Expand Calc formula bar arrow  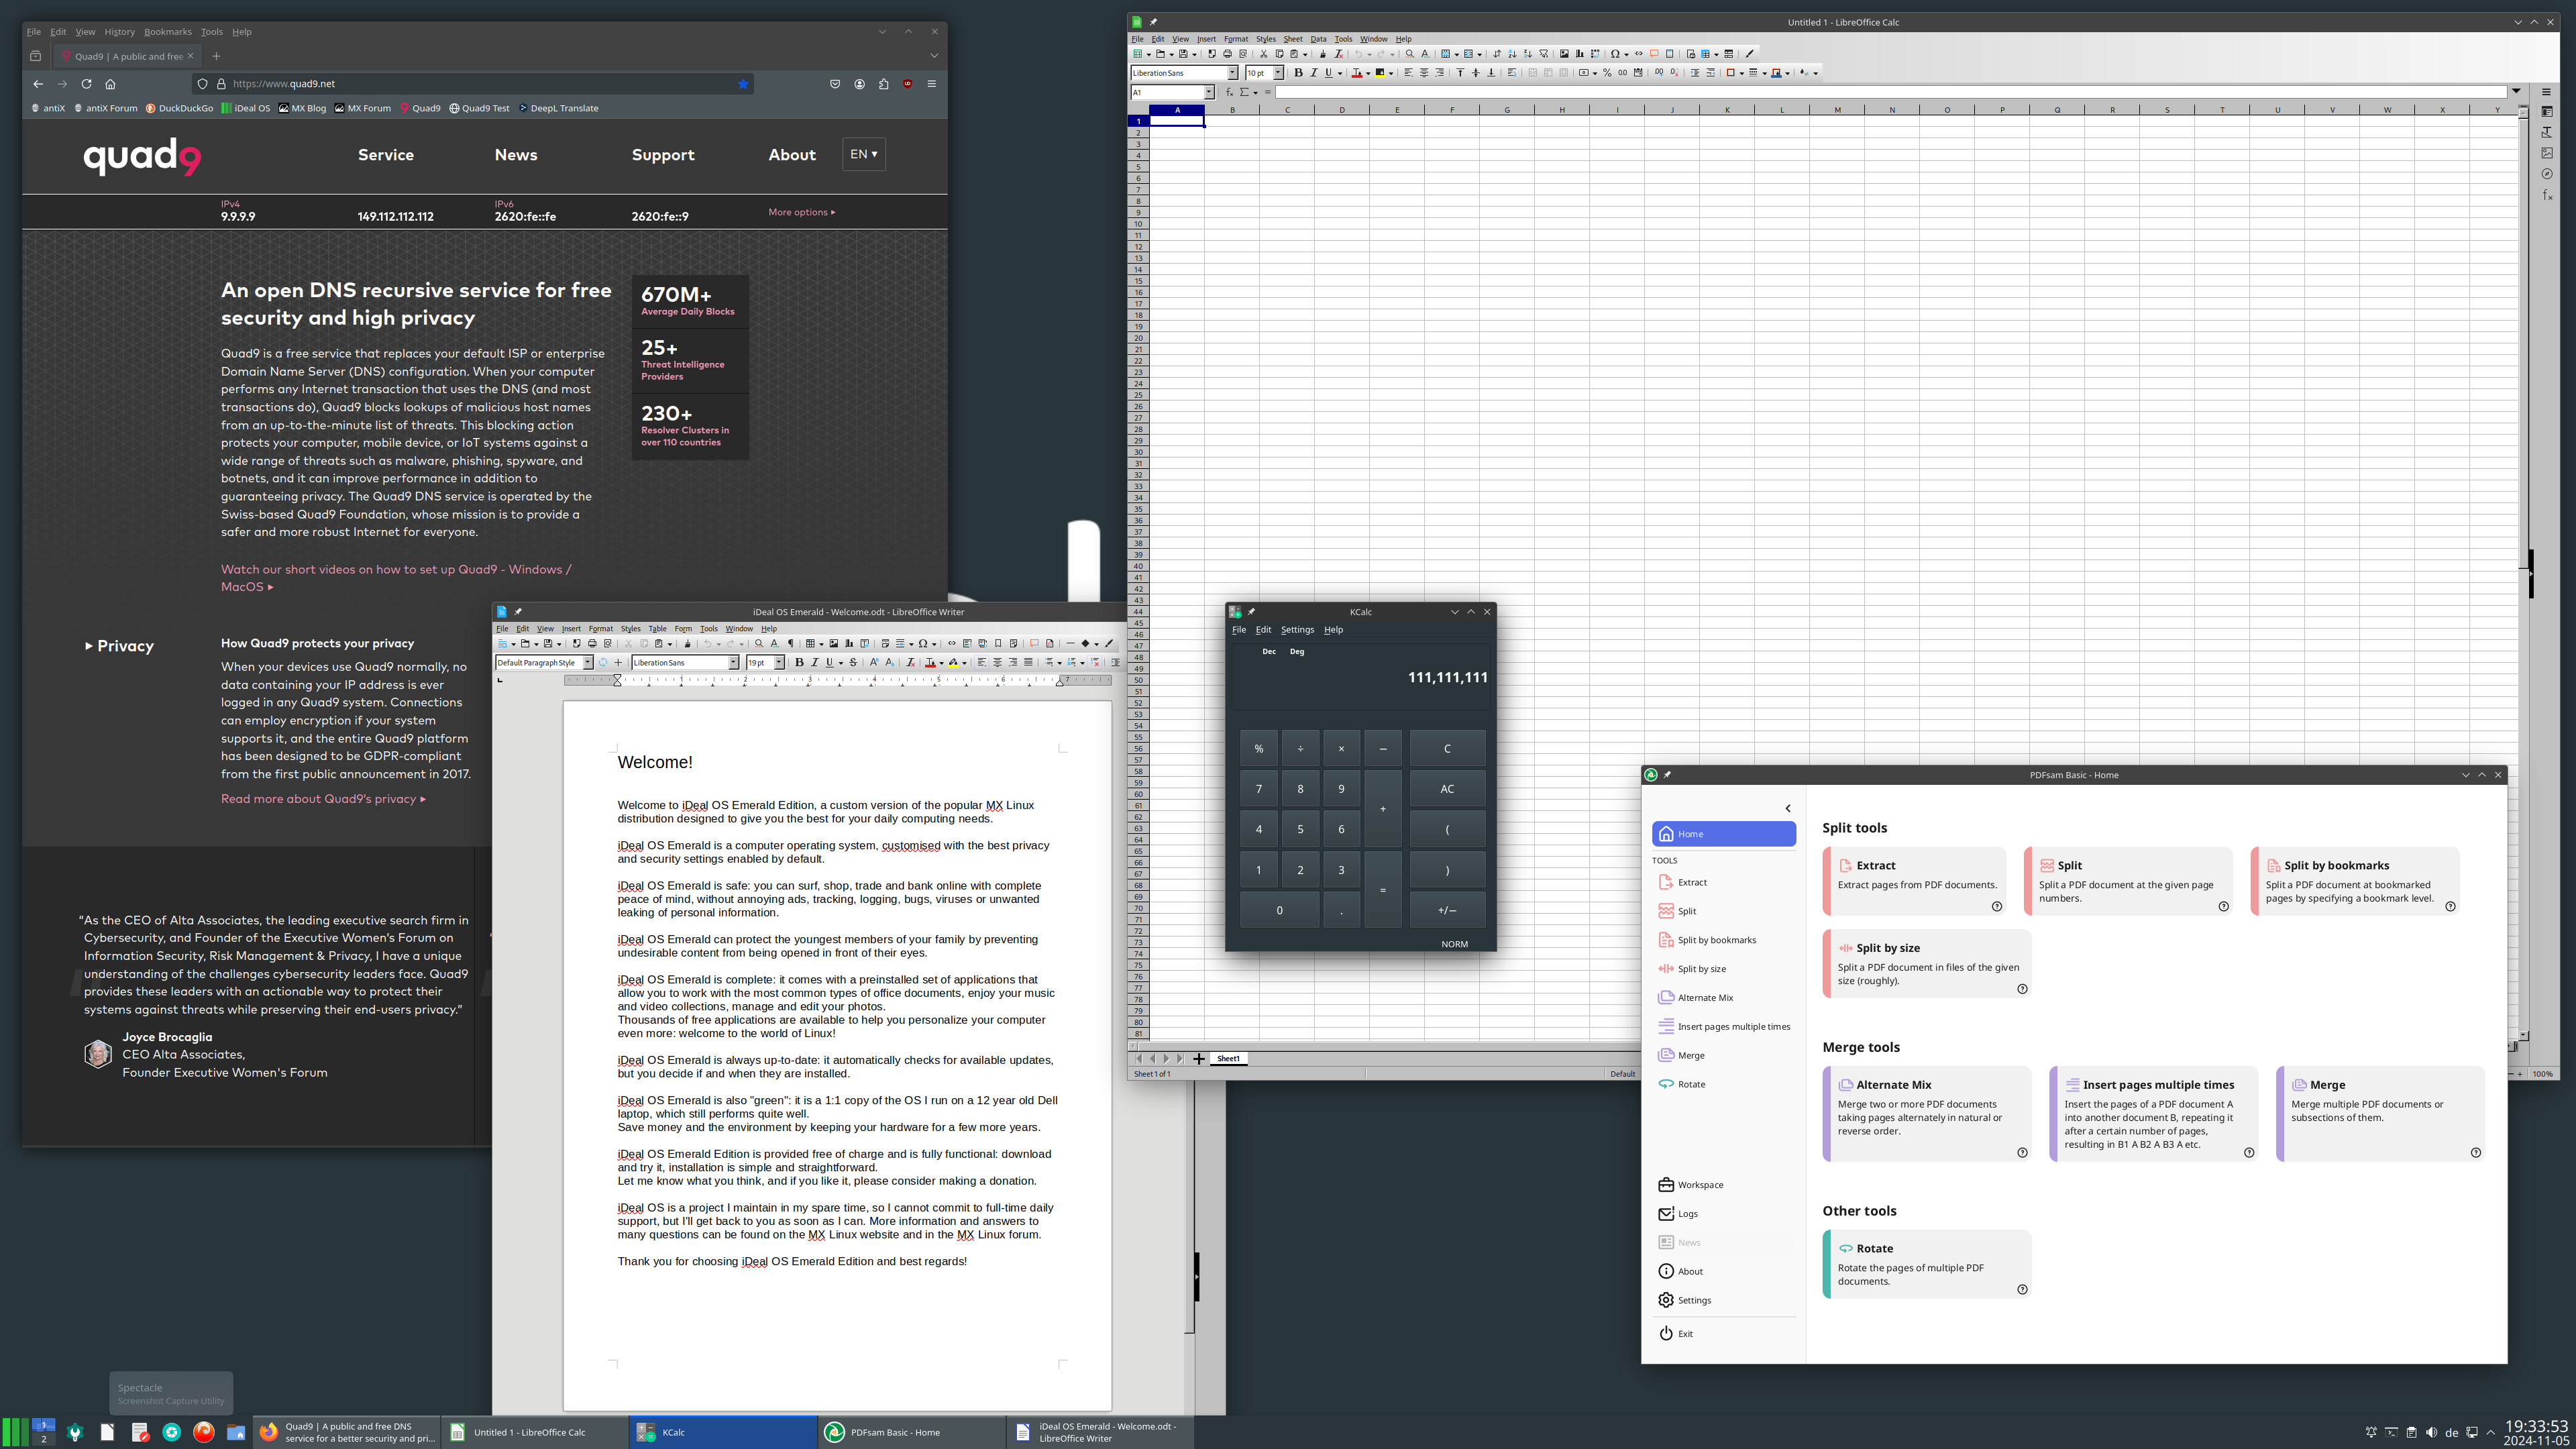(x=2516, y=92)
